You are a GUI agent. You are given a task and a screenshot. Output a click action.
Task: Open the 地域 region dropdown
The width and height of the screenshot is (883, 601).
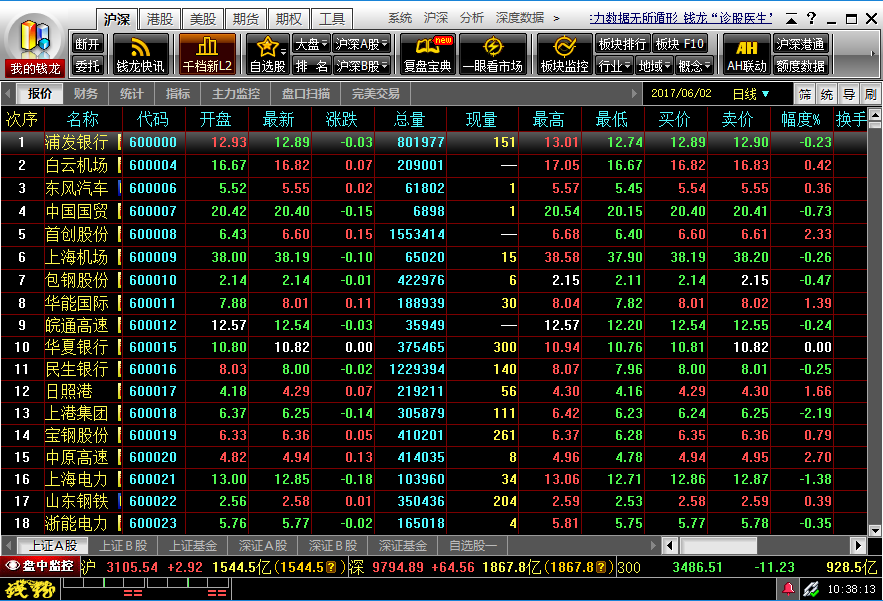(654, 66)
